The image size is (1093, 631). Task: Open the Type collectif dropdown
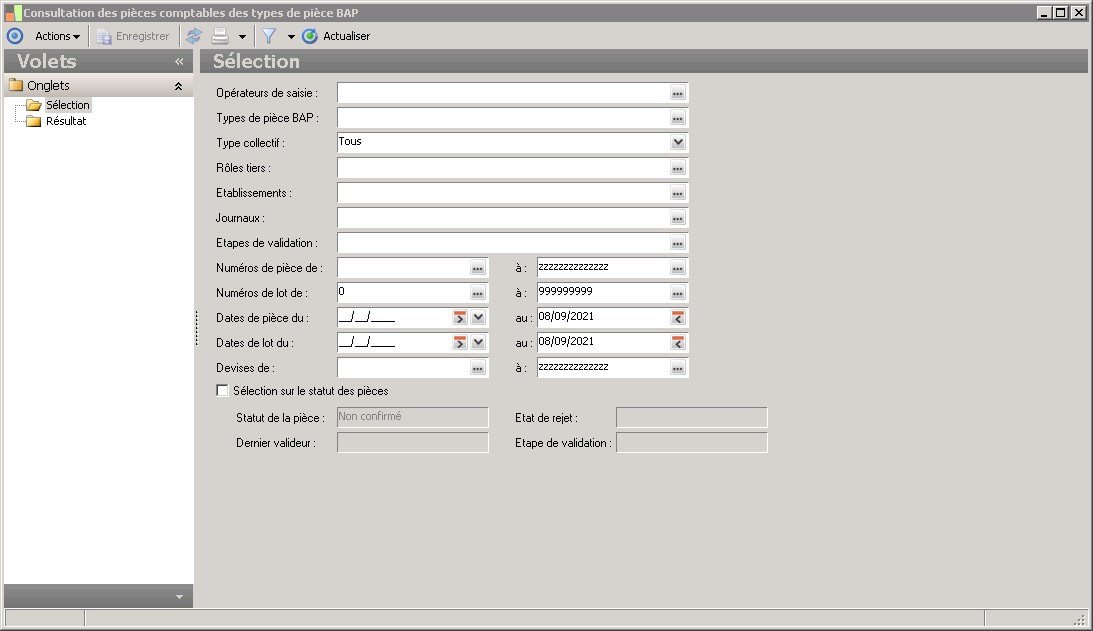click(x=678, y=143)
